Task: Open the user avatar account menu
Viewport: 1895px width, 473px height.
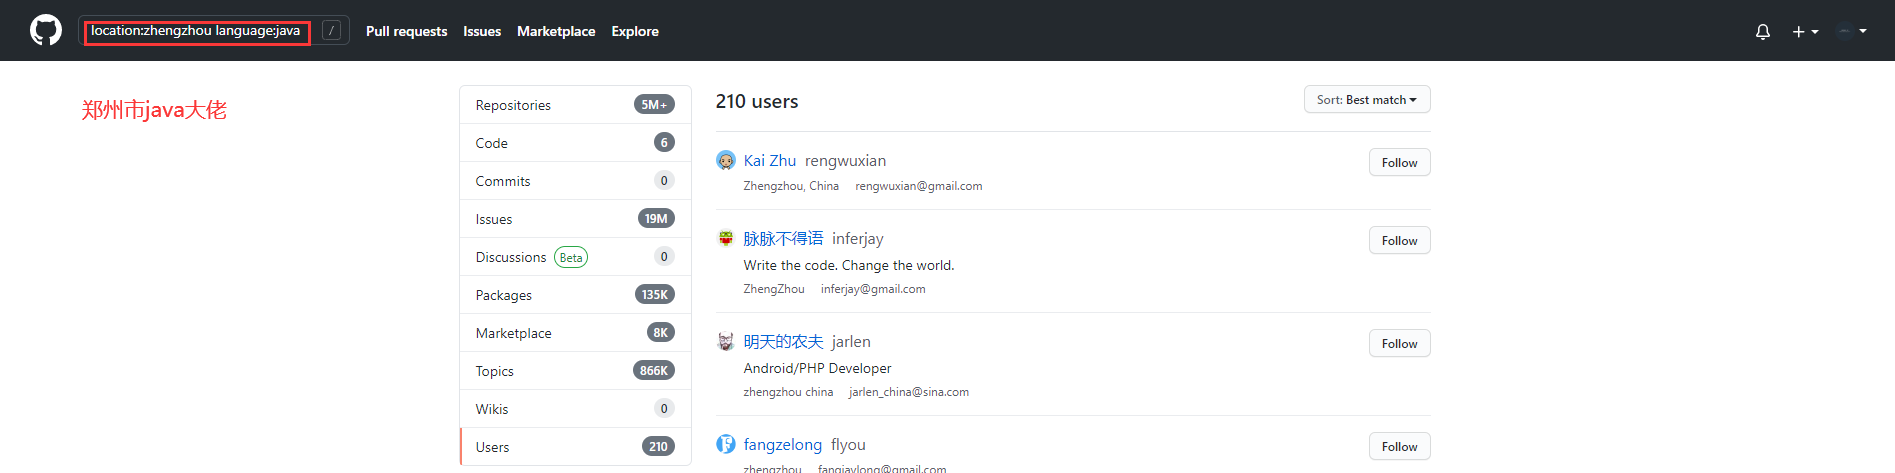Action: [1852, 31]
